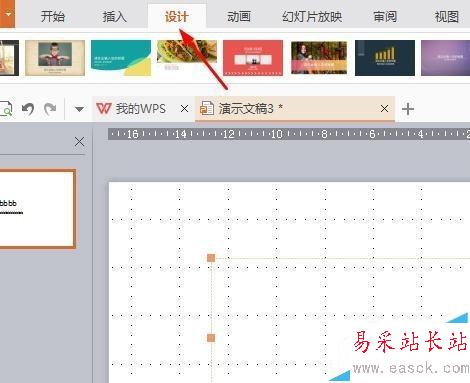Screen dimensions: 470x383
Task: Undo the last action
Action: point(28,109)
